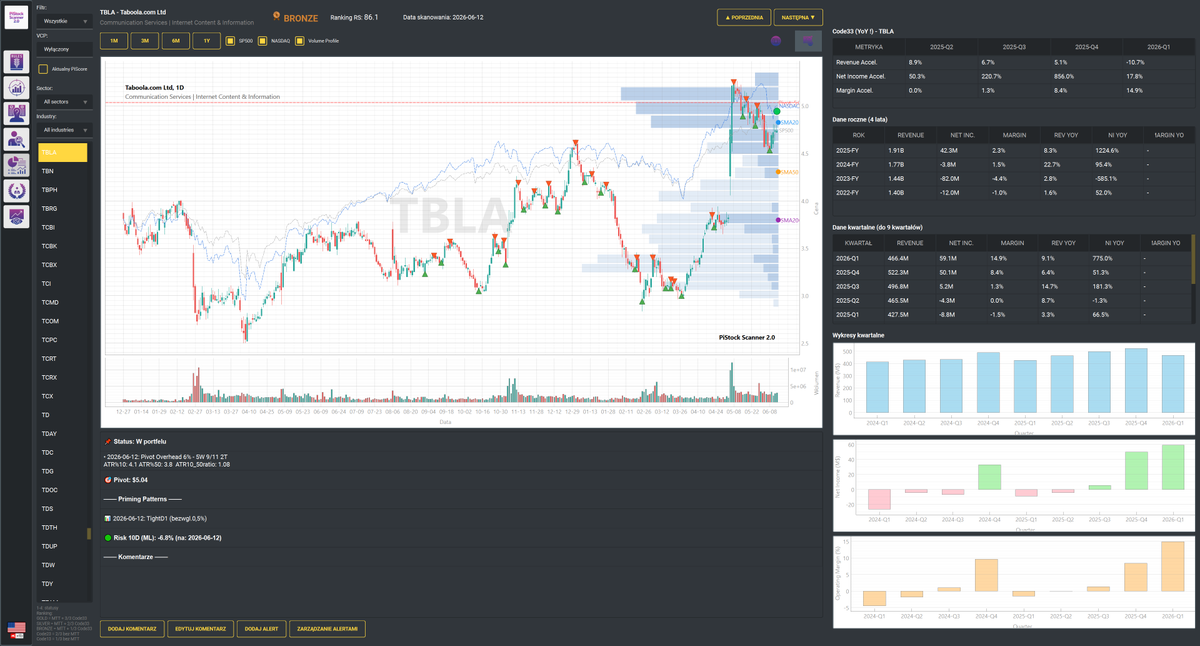Select TDUP in the ticker list
Viewport: 1200px width, 646px height.
click(x=62, y=546)
